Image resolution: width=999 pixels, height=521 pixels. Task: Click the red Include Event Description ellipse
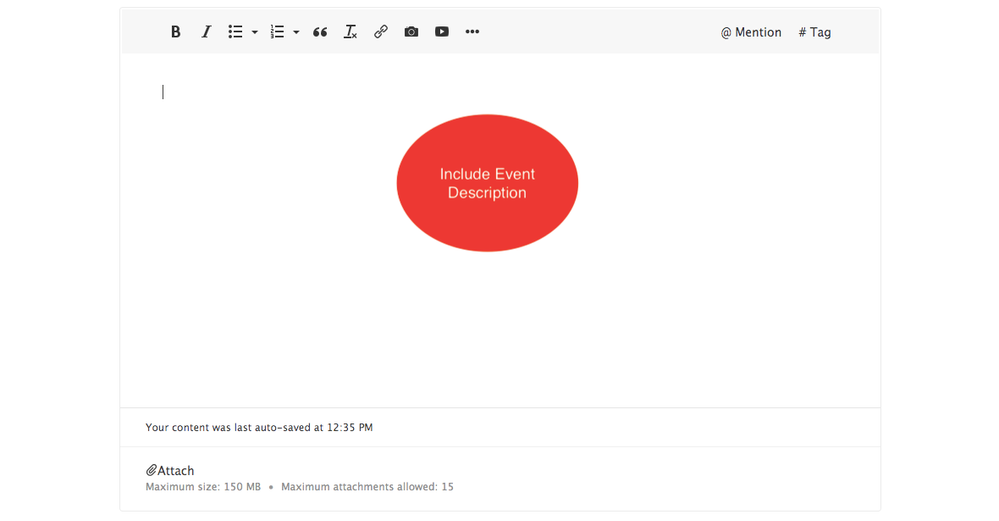[487, 183]
